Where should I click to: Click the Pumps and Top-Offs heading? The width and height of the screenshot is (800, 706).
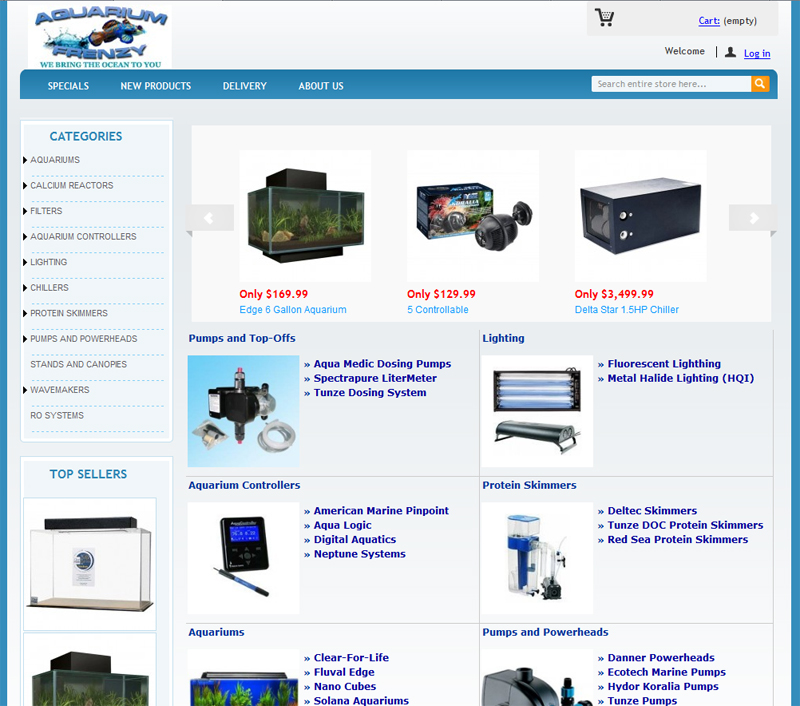(x=242, y=338)
